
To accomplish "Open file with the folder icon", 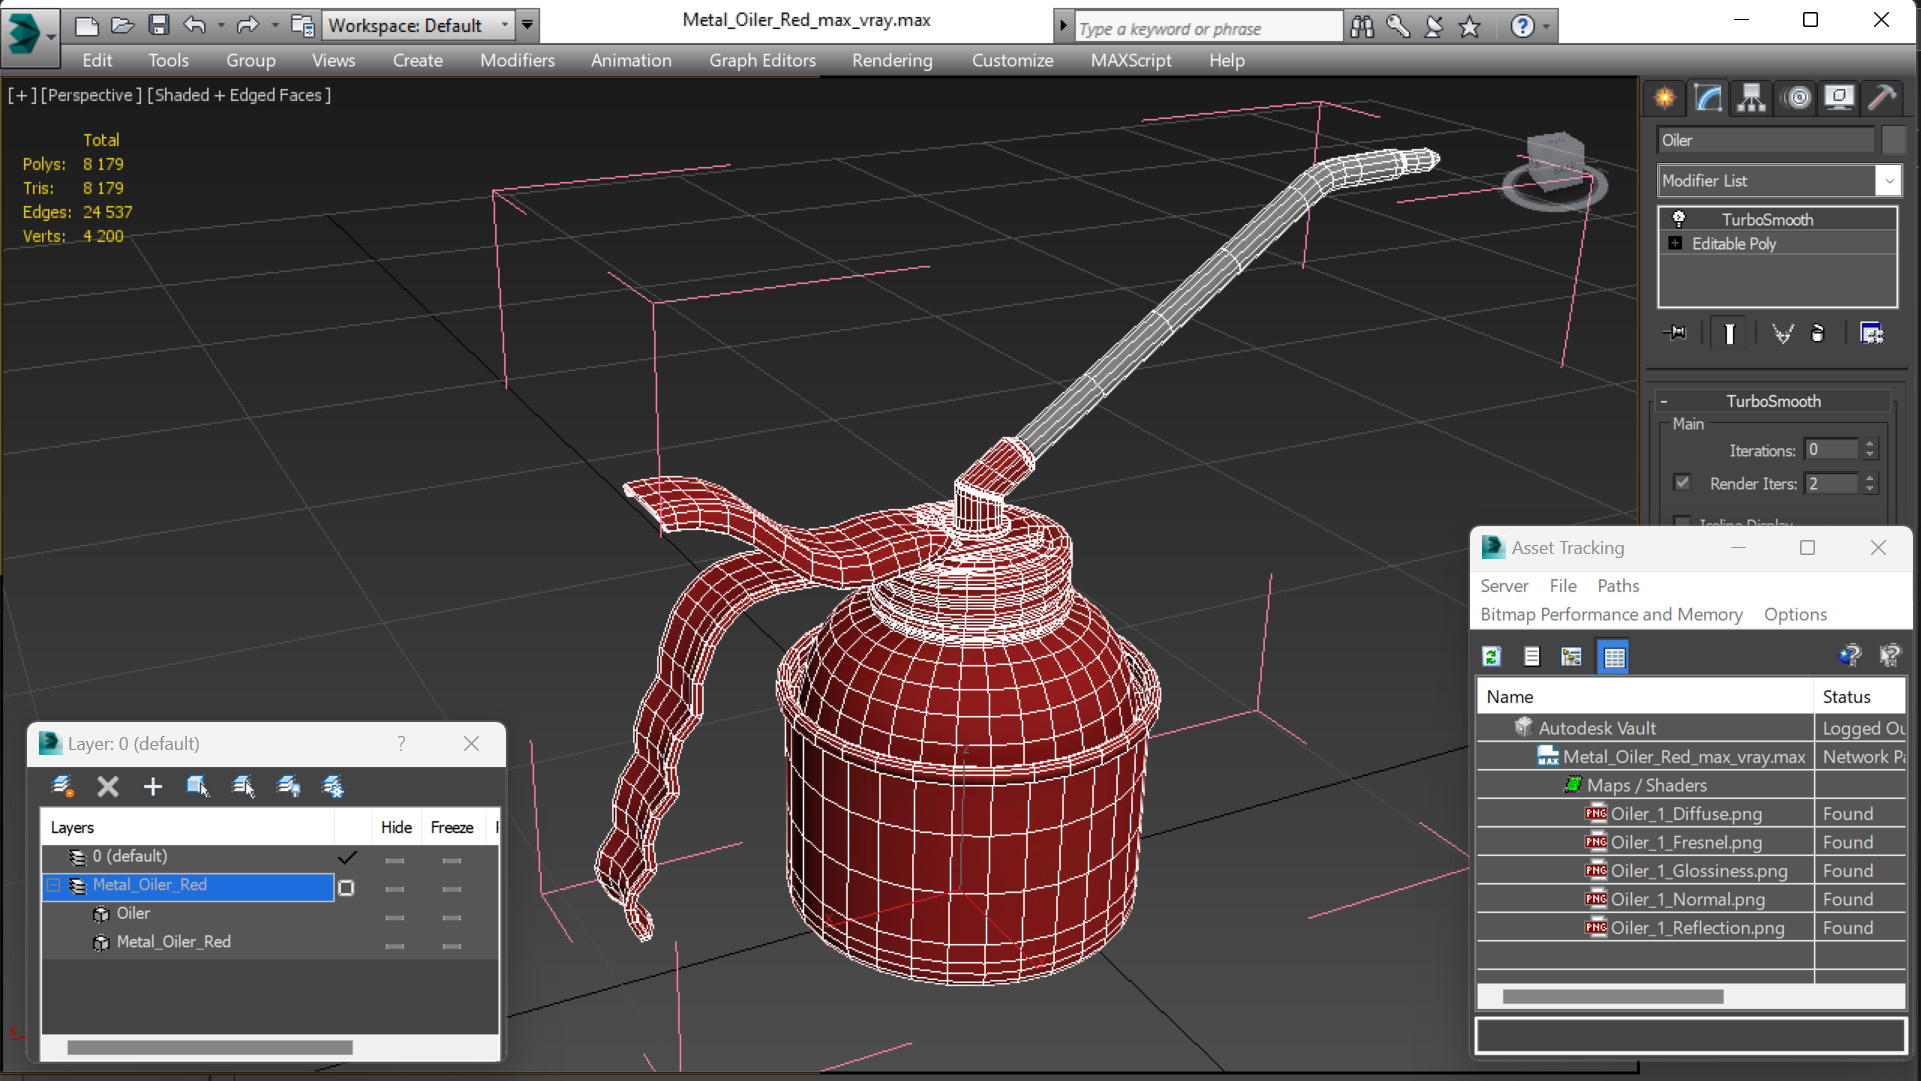I will (x=122, y=25).
